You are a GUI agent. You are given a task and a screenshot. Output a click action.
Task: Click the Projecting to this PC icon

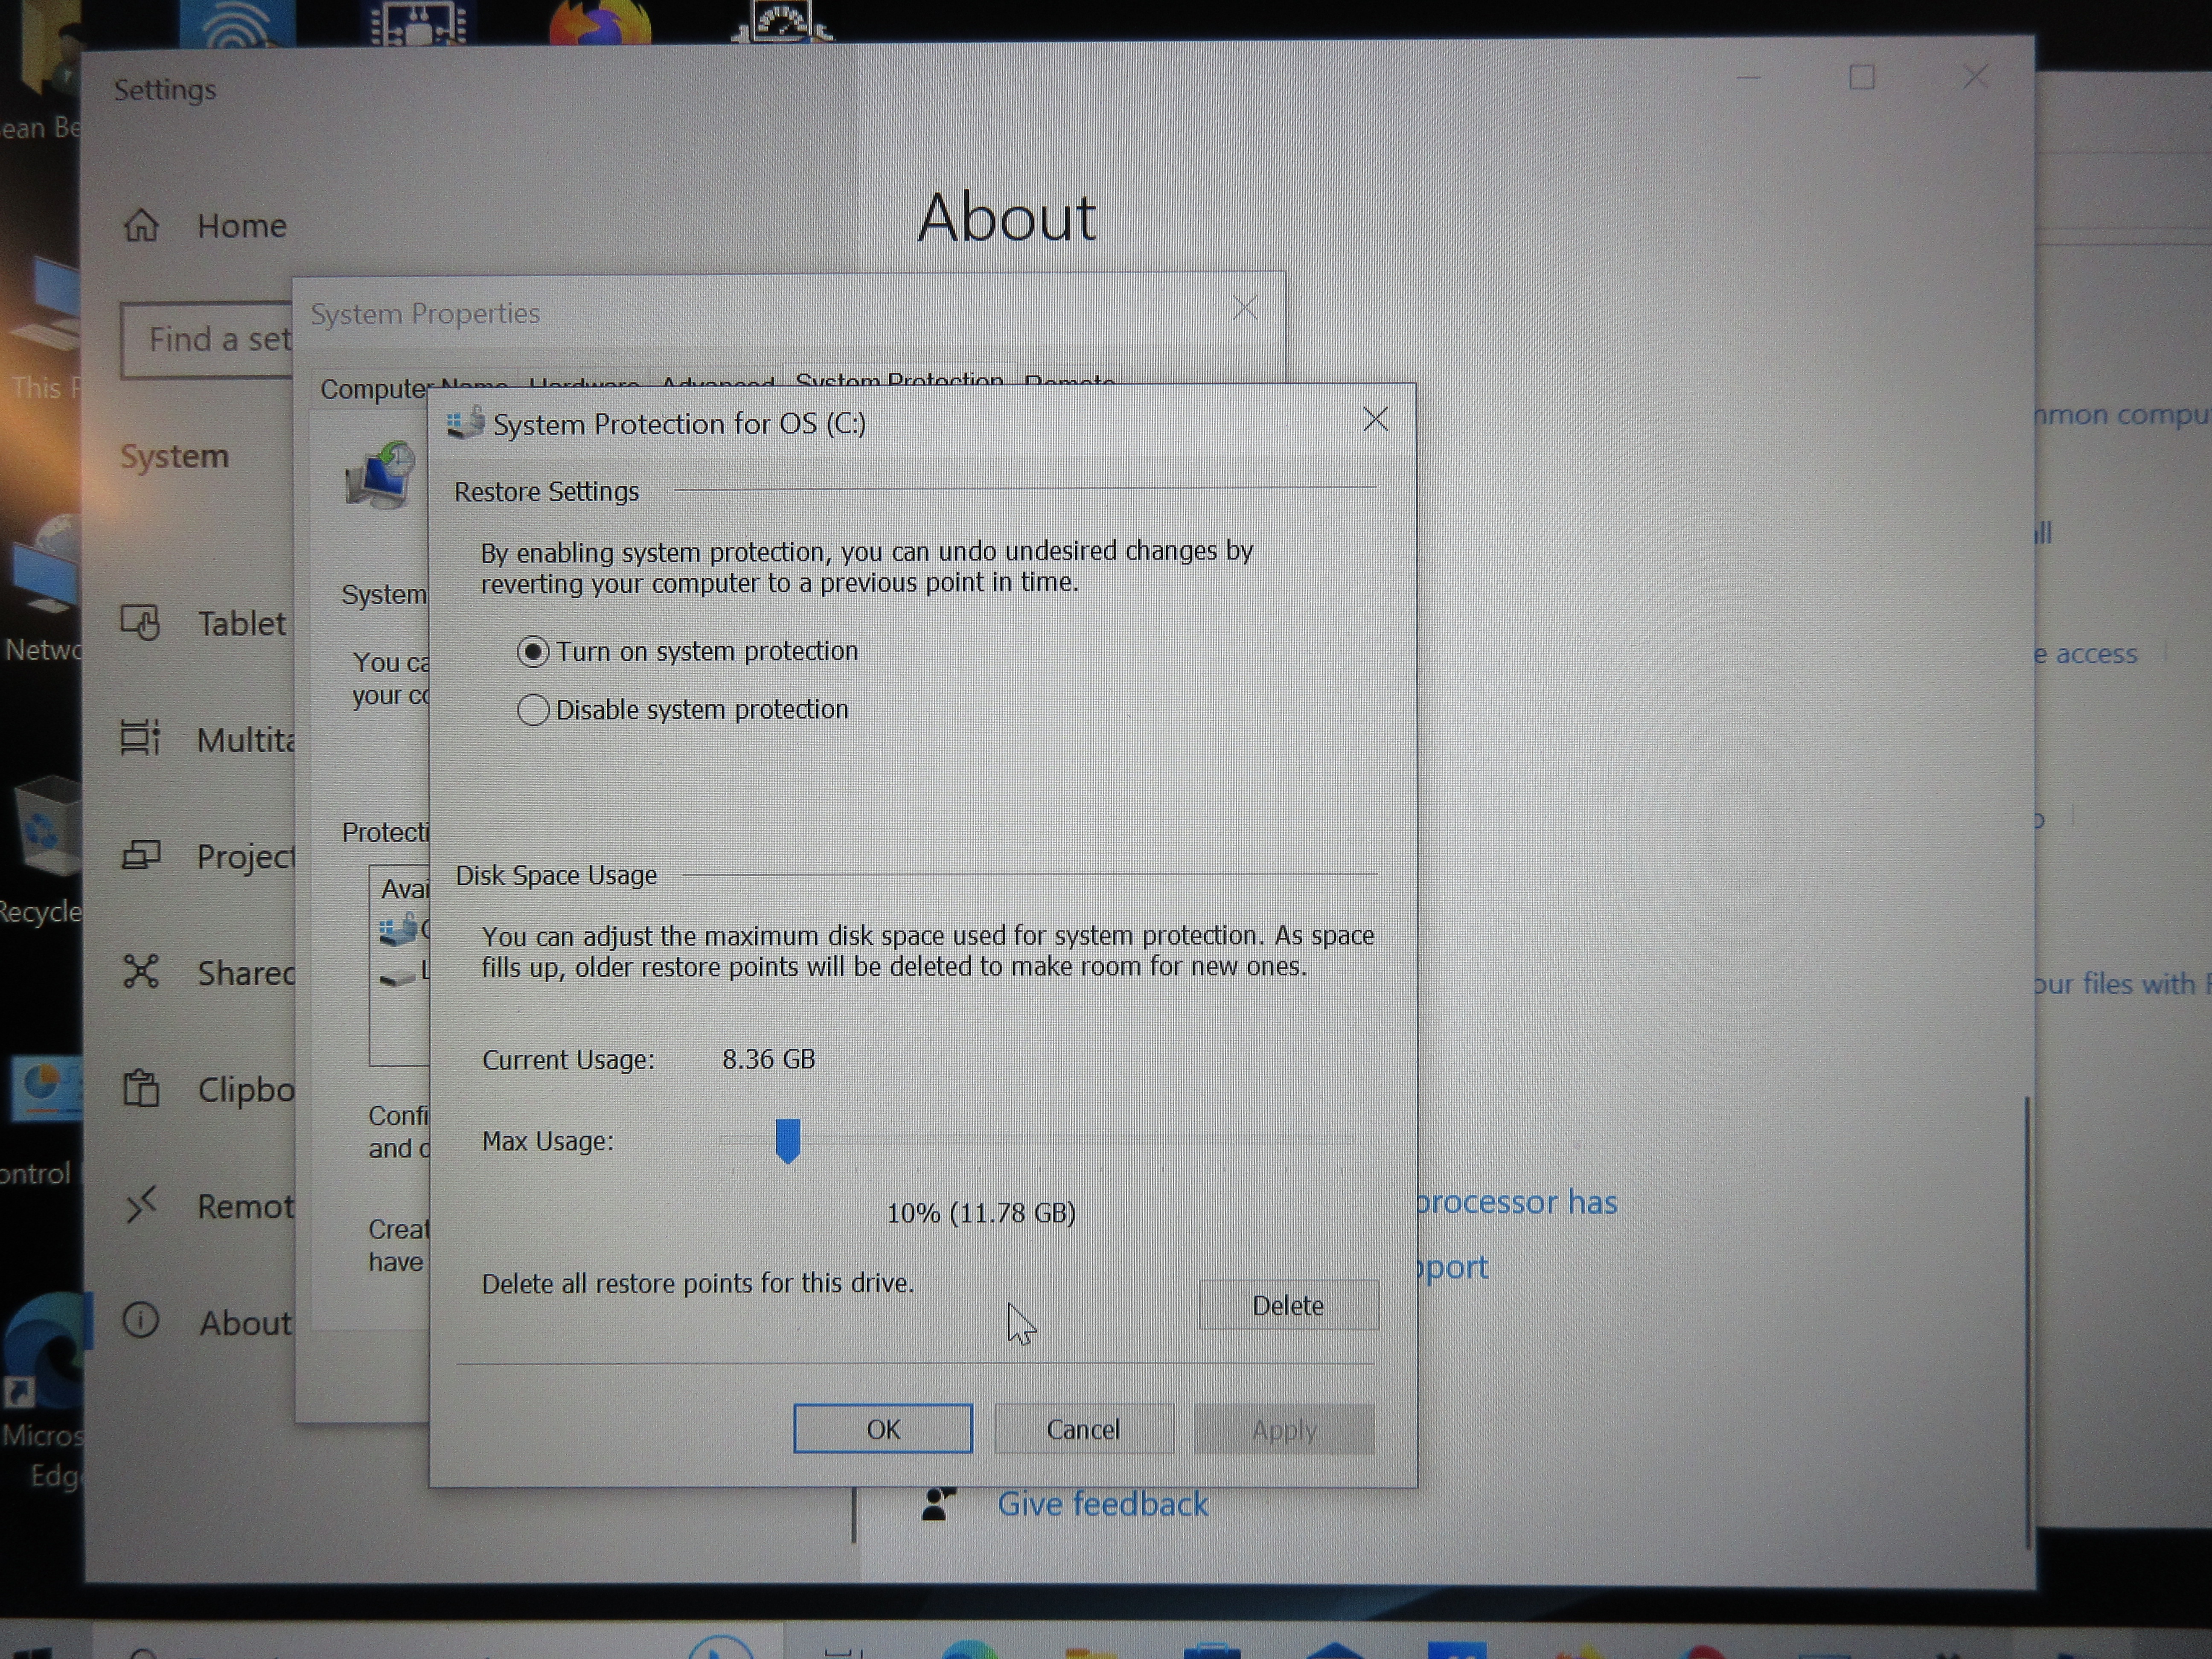tap(141, 856)
